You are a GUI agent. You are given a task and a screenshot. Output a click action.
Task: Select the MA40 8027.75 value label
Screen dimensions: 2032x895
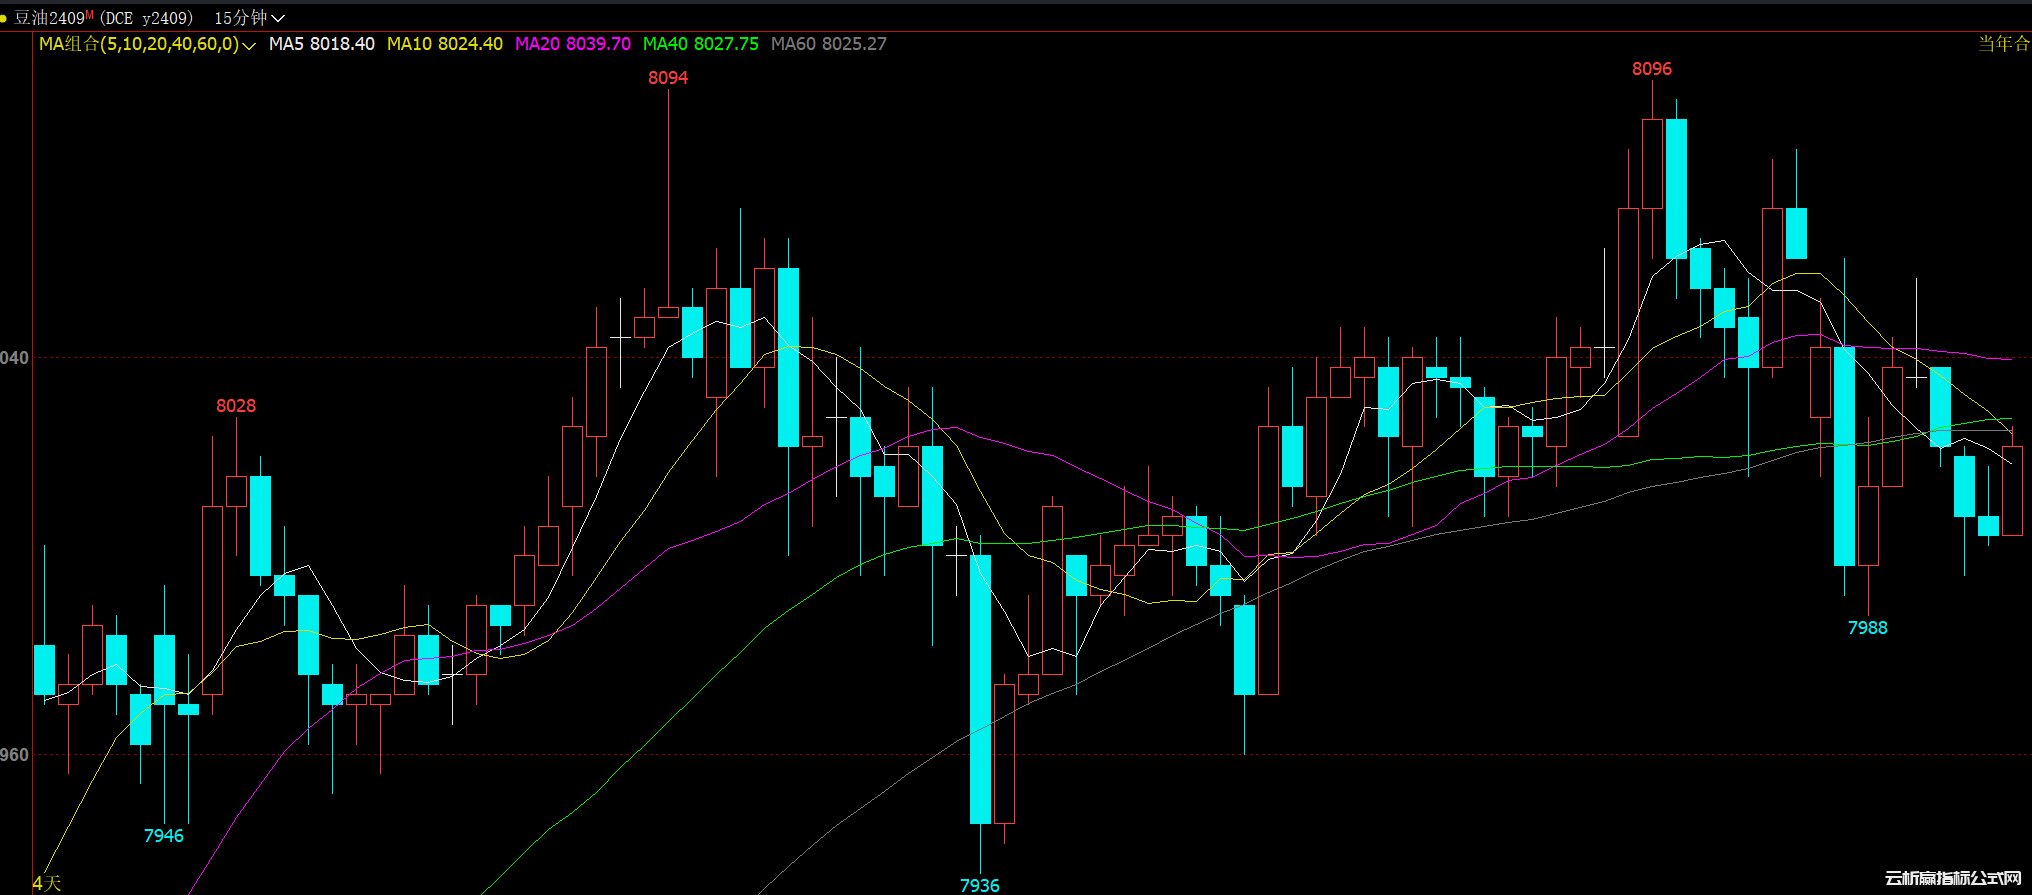701,44
